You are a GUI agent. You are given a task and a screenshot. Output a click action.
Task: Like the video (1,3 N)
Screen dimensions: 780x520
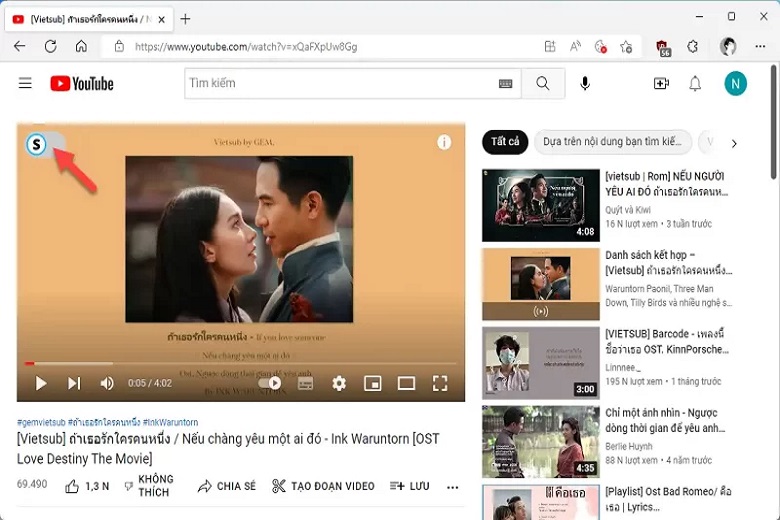pyautogui.click(x=87, y=486)
